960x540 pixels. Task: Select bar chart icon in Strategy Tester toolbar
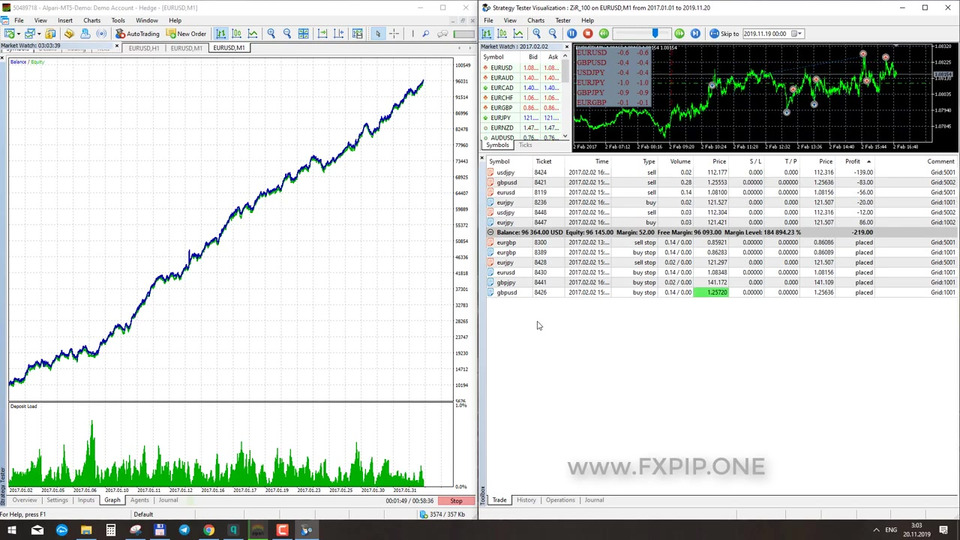(487, 34)
